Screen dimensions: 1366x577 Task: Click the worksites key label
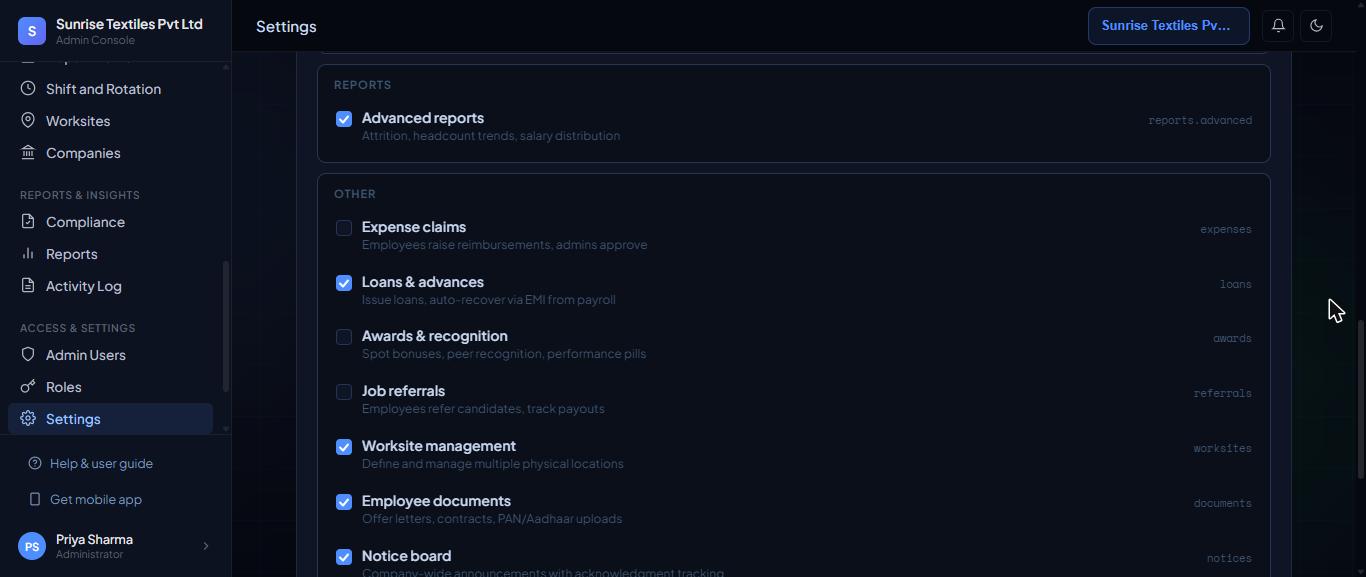click(1223, 448)
